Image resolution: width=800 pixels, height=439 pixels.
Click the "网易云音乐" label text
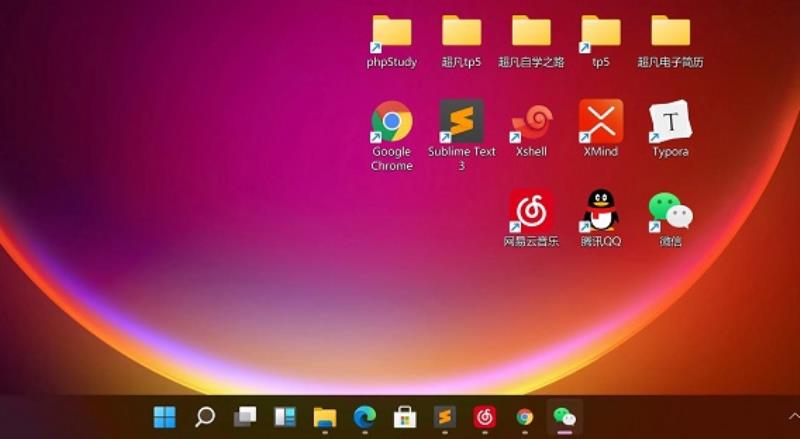[x=531, y=241]
